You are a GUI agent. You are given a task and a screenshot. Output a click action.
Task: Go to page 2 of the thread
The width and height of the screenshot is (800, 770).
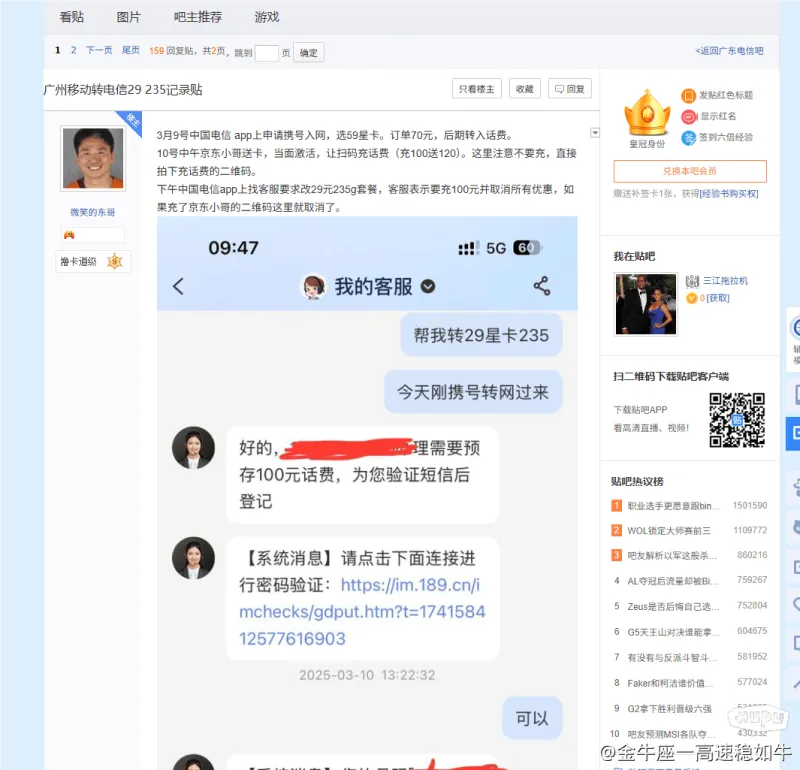[73, 50]
